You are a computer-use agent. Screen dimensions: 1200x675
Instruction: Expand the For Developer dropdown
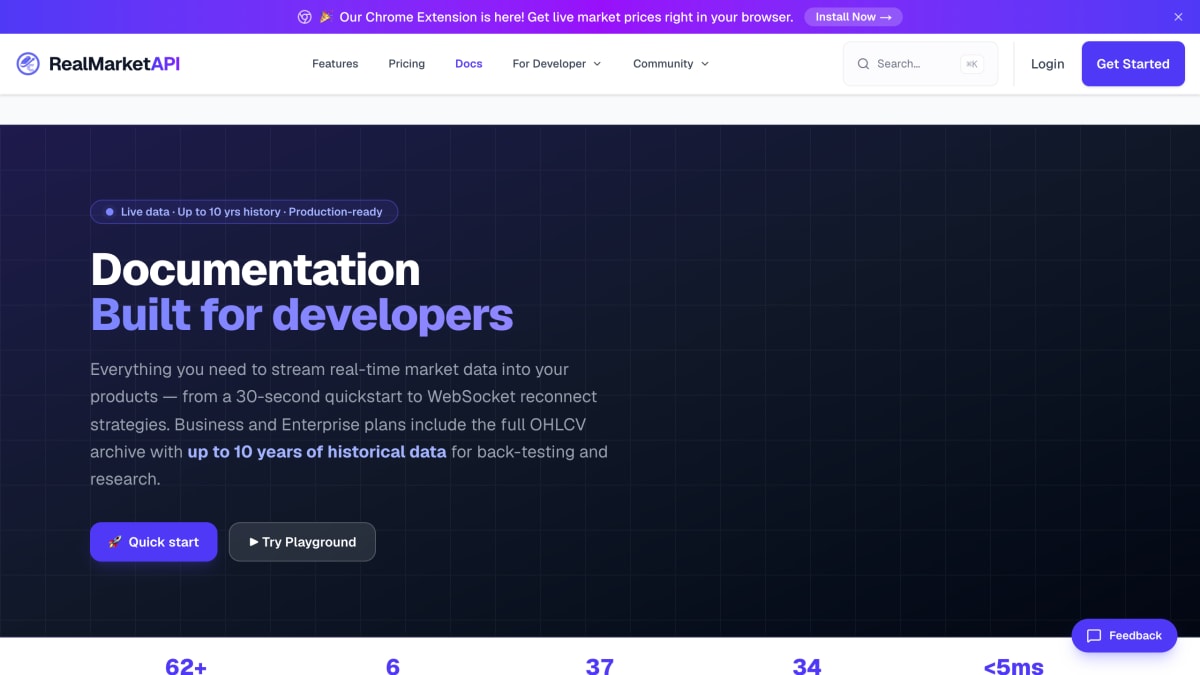tap(557, 64)
